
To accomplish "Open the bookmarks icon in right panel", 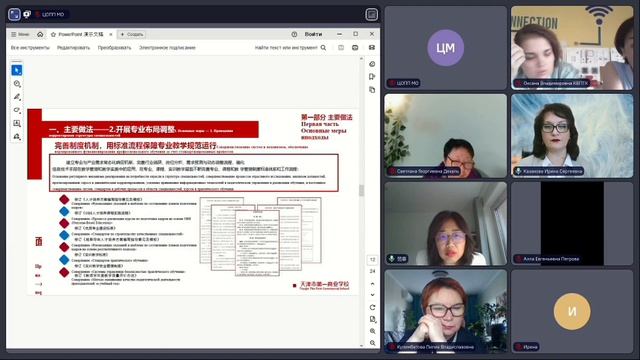I will click(372, 77).
